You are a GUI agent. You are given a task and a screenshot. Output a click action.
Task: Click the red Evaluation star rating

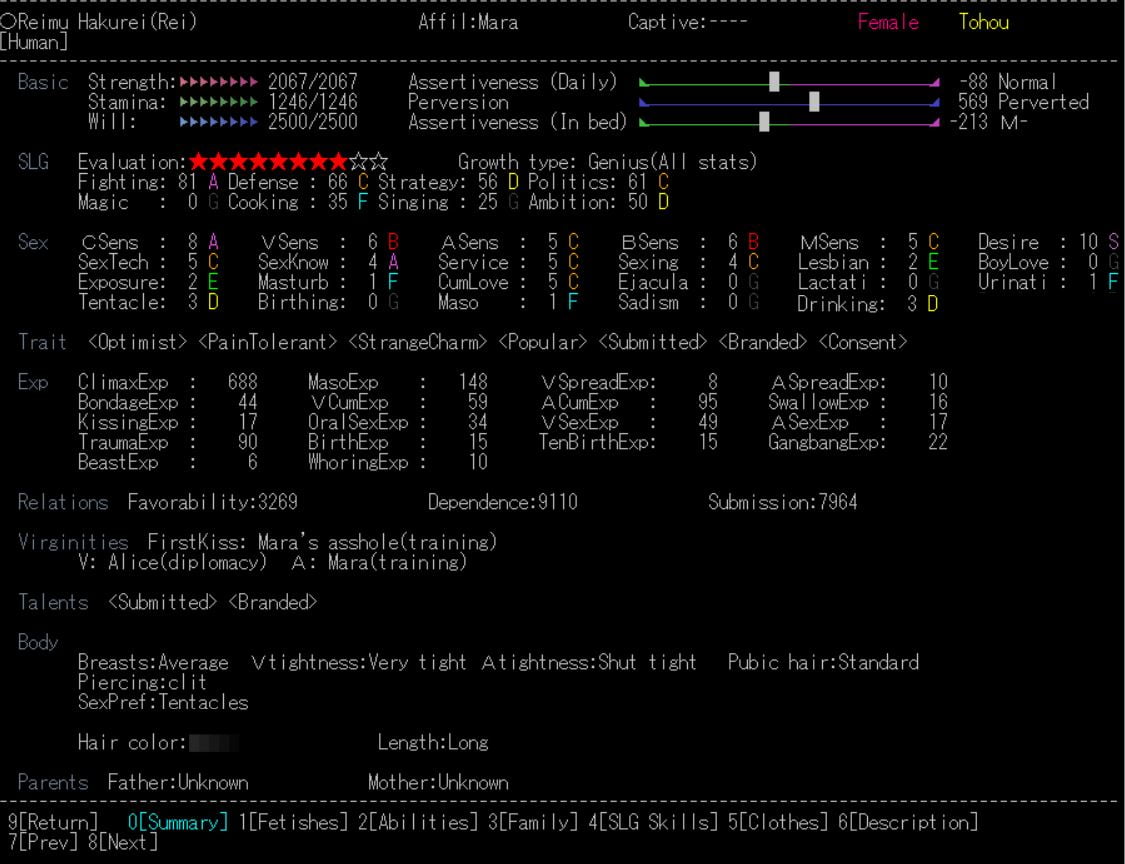[268, 162]
